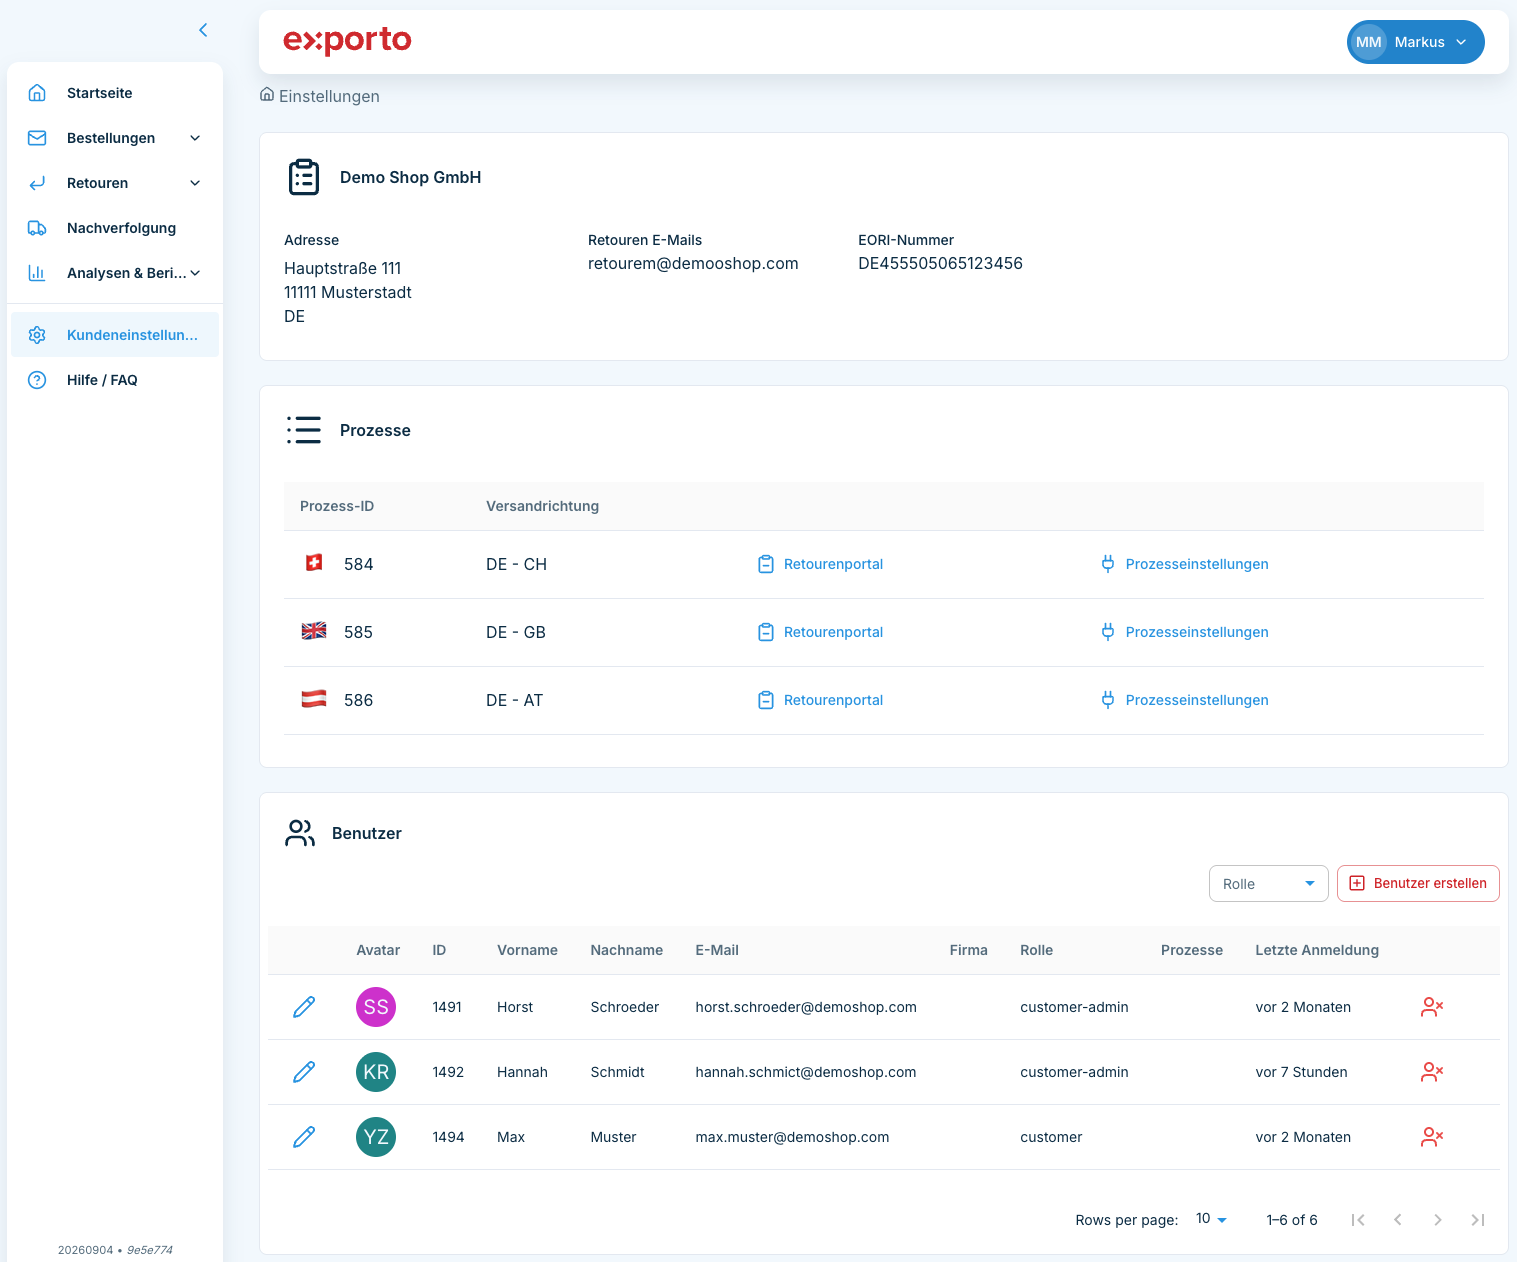The height and width of the screenshot is (1262, 1517).
Task: Collapse the sidebar with the chevron arrow
Action: pos(203,30)
